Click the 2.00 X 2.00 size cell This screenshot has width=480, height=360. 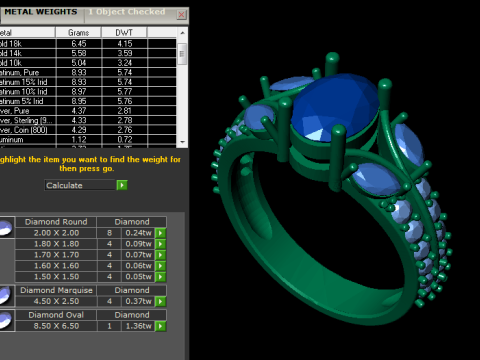click(56, 233)
